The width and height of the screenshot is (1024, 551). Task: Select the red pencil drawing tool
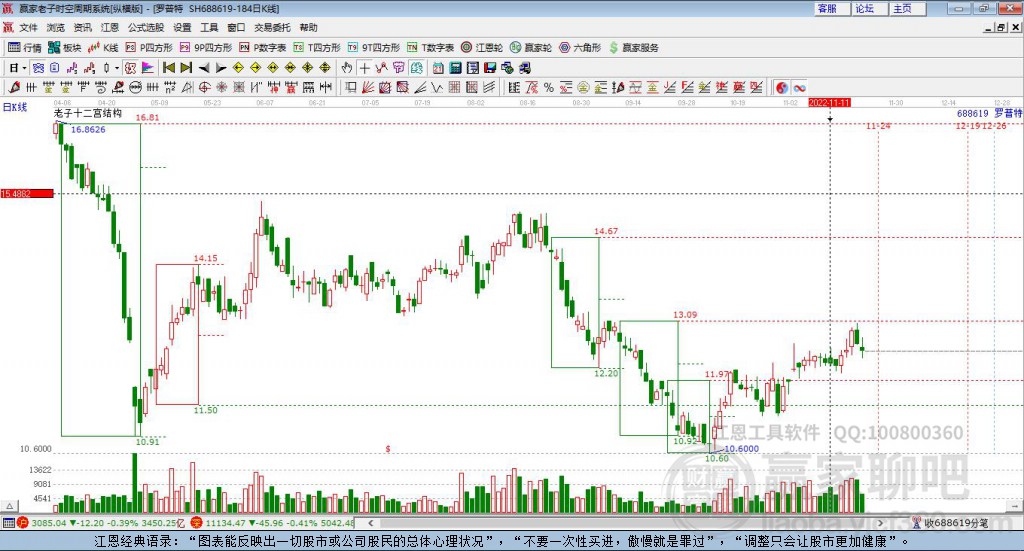[14, 87]
